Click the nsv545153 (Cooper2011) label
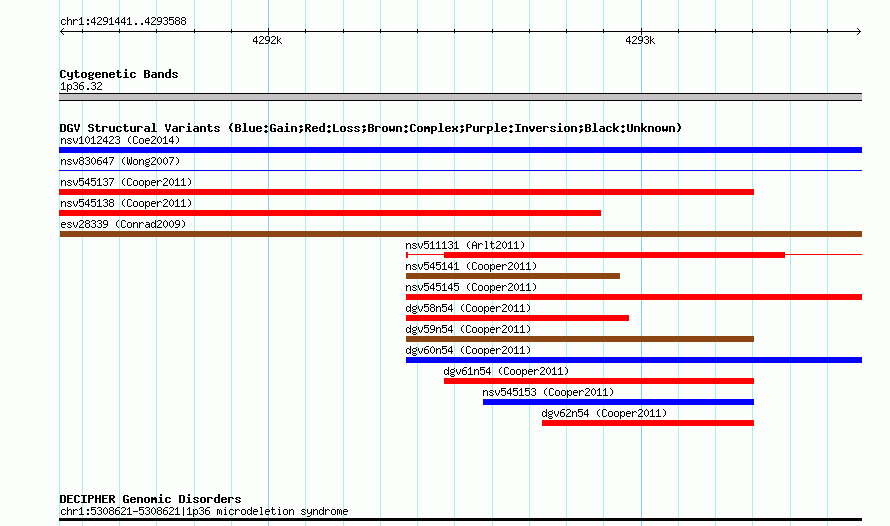The height and width of the screenshot is (526, 890). (548, 392)
